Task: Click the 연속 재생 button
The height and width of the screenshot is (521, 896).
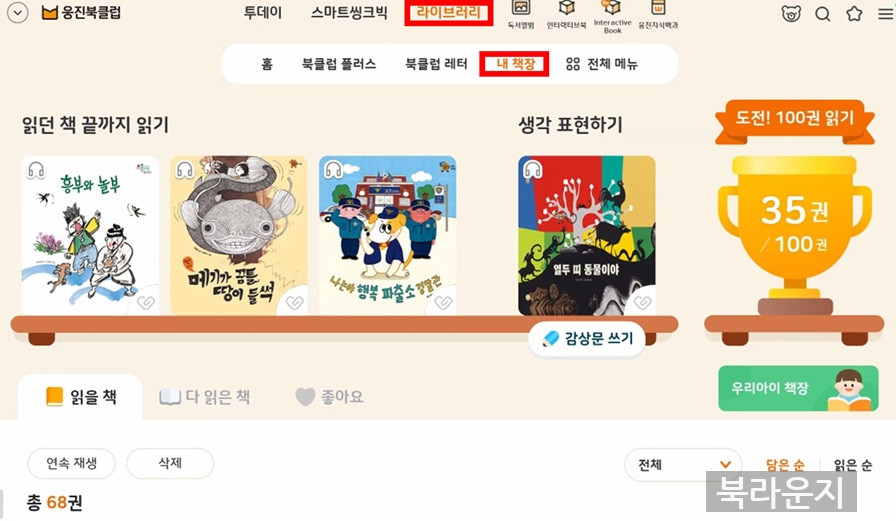Action: pos(71,463)
